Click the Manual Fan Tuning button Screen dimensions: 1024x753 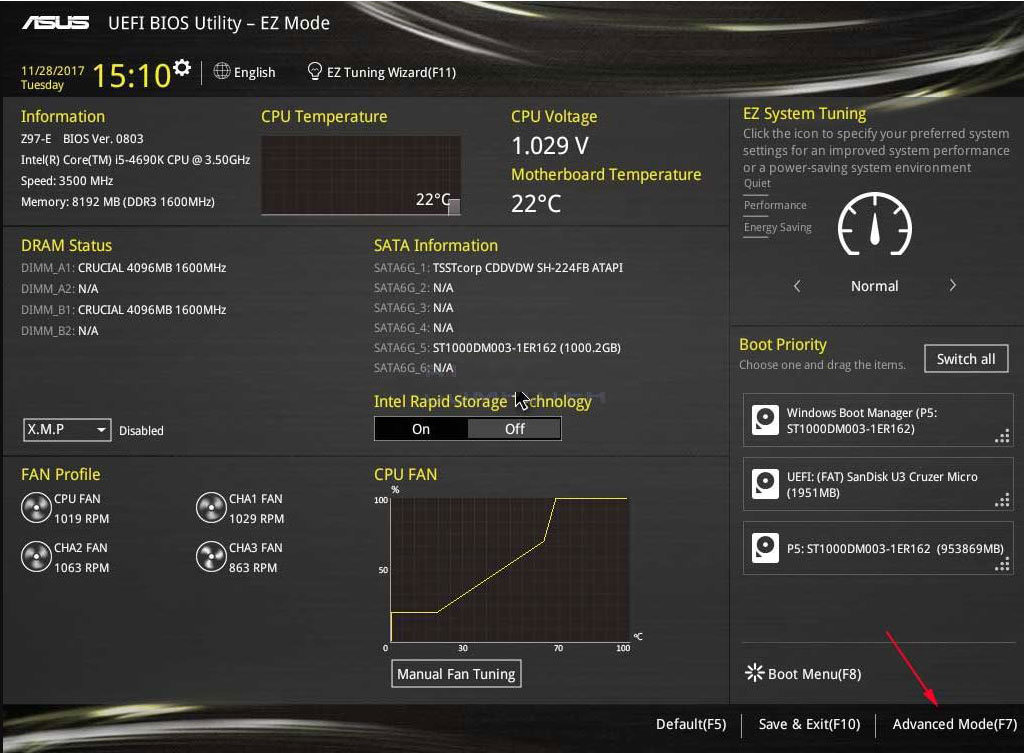tap(456, 673)
